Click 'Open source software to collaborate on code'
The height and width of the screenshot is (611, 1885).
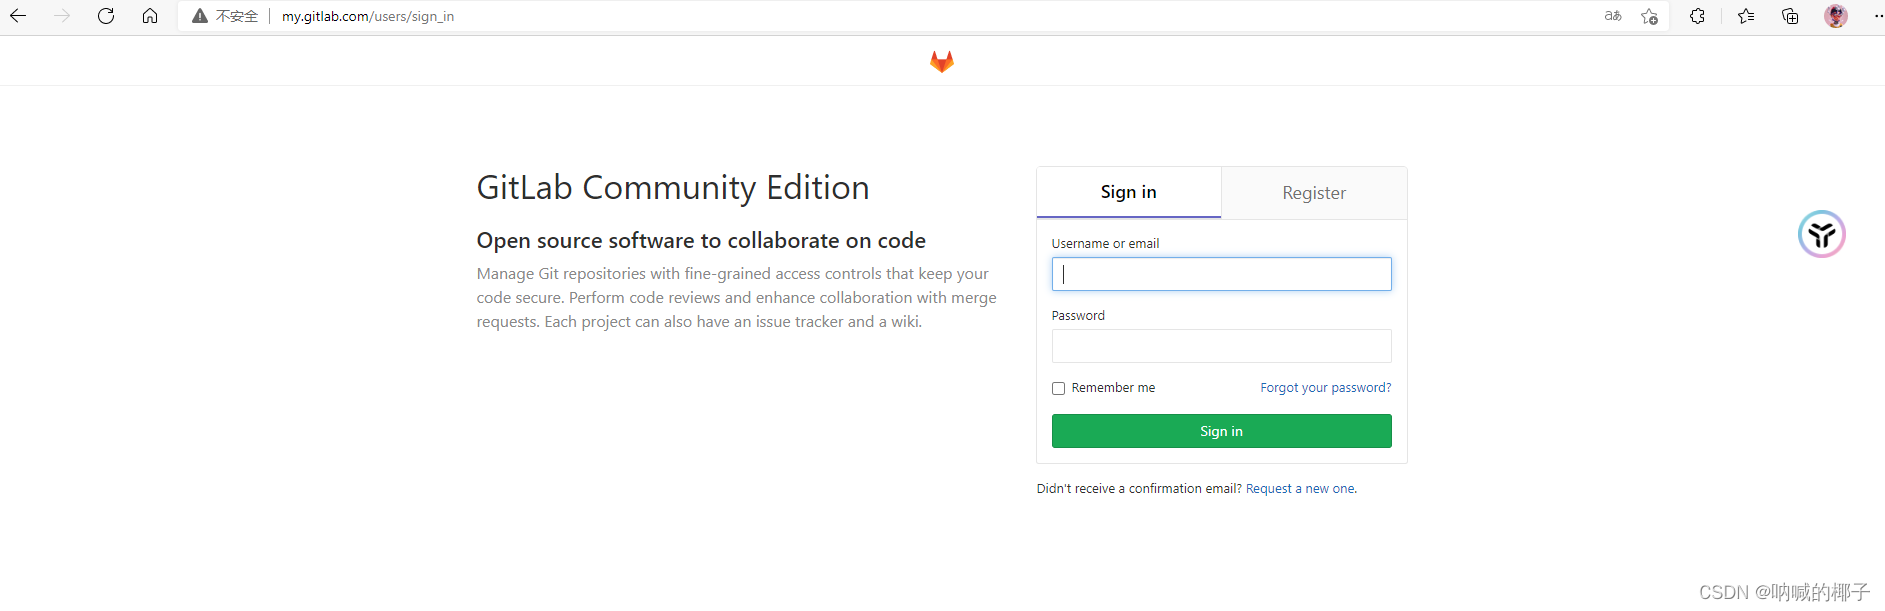click(701, 241)
